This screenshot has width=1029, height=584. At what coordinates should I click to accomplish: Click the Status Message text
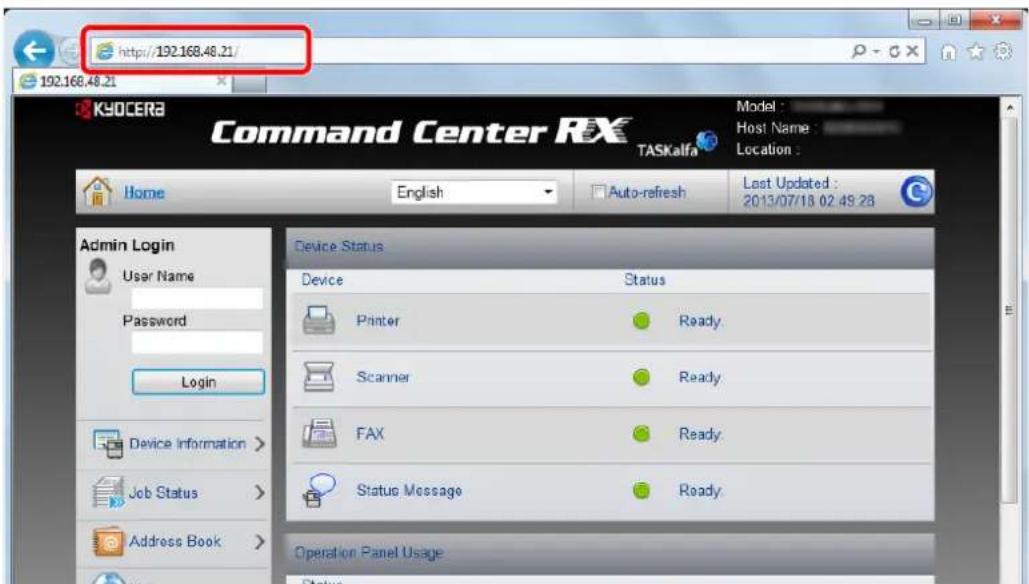[409, 490]
